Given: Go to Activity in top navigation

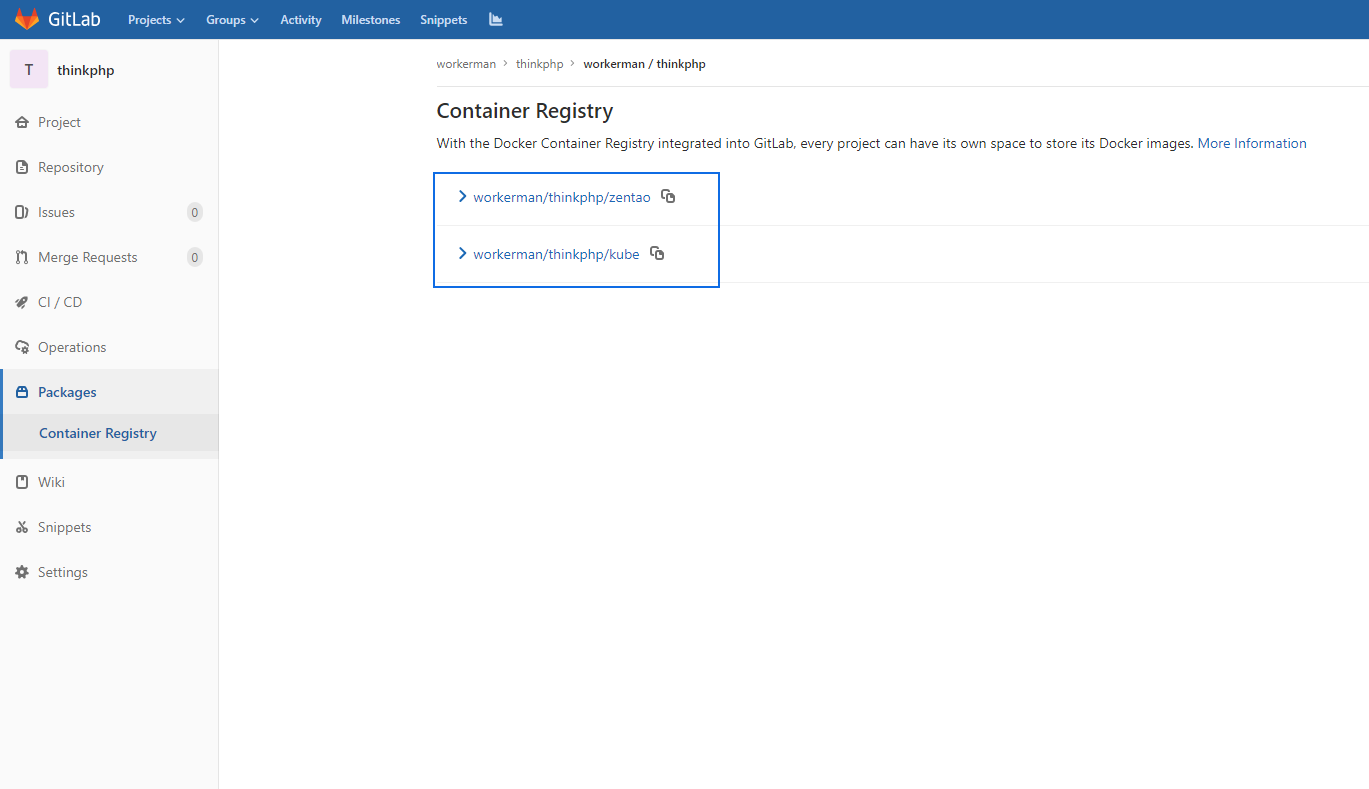Looking at the screenshot, I should 301,19.
